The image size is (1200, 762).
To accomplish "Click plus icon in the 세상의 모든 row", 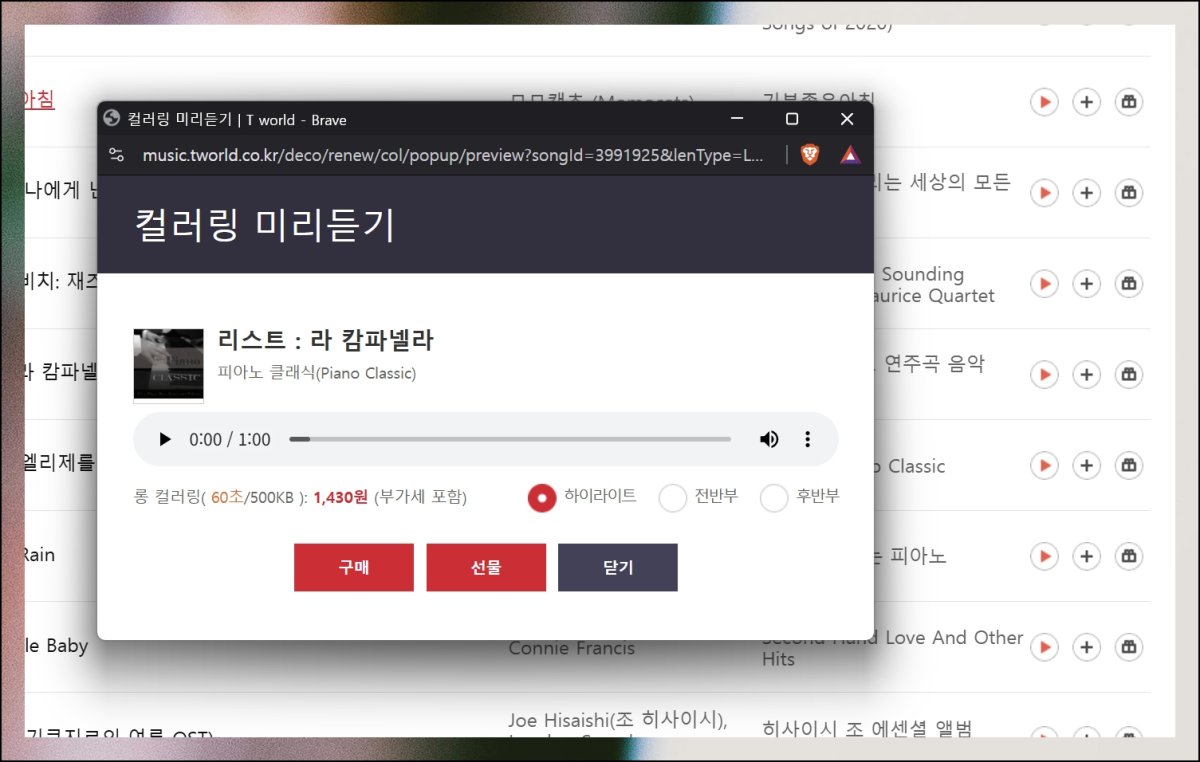I will point(1086,193).
